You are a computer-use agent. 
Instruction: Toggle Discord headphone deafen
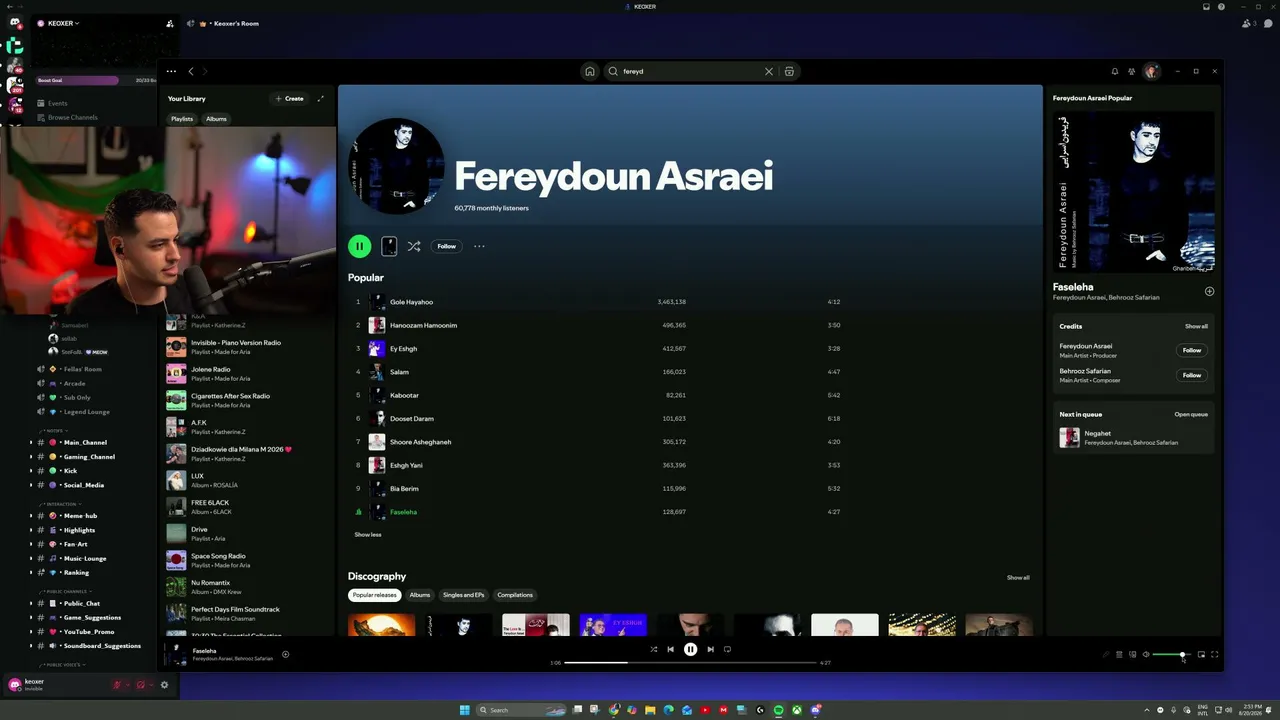(140, 685)
